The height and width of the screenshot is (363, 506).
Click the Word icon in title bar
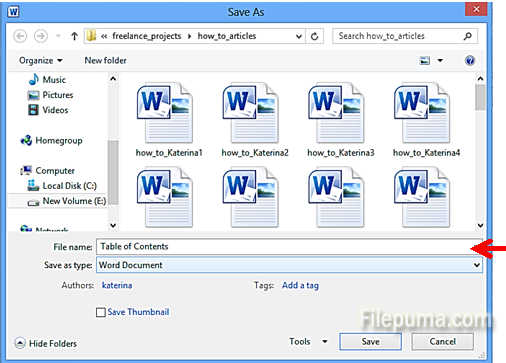point(13,12)
